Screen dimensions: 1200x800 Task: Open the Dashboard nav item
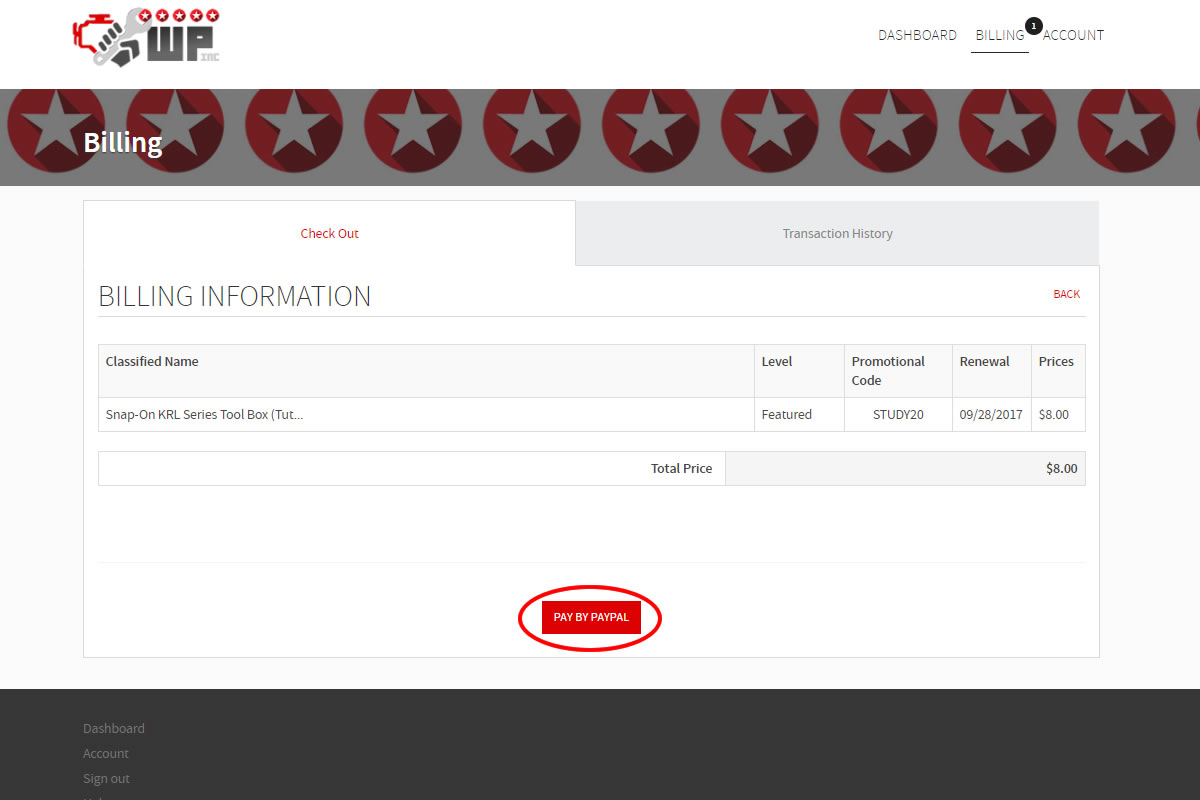click(917, 35)
